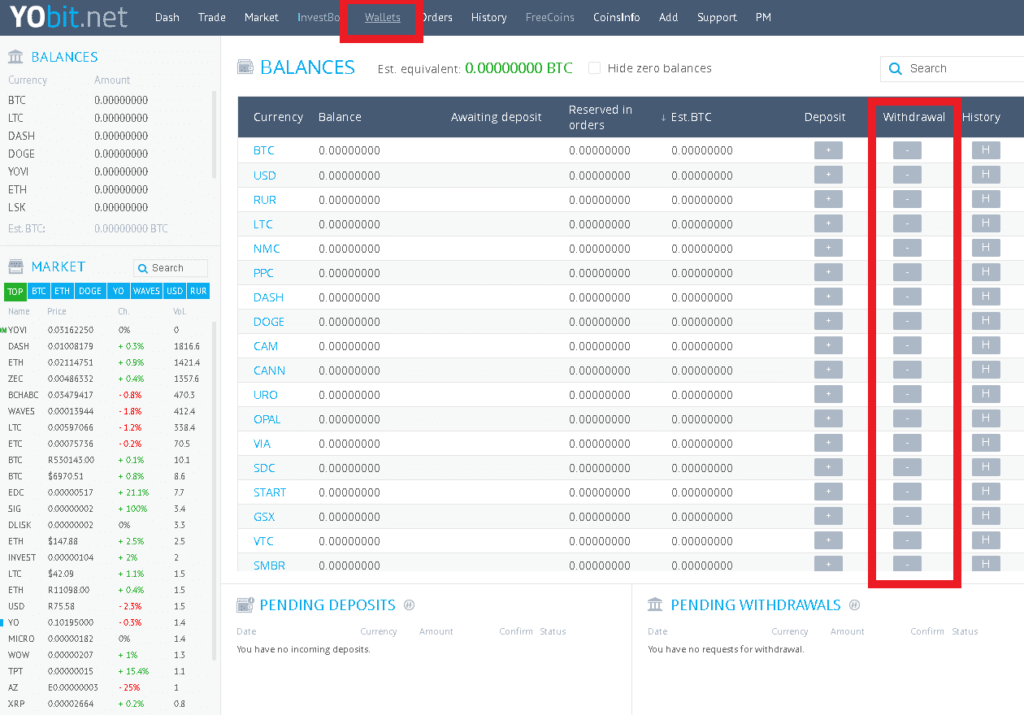Click the GSX withdrawal minus button
1024x715 pixels.
[907, 516]
